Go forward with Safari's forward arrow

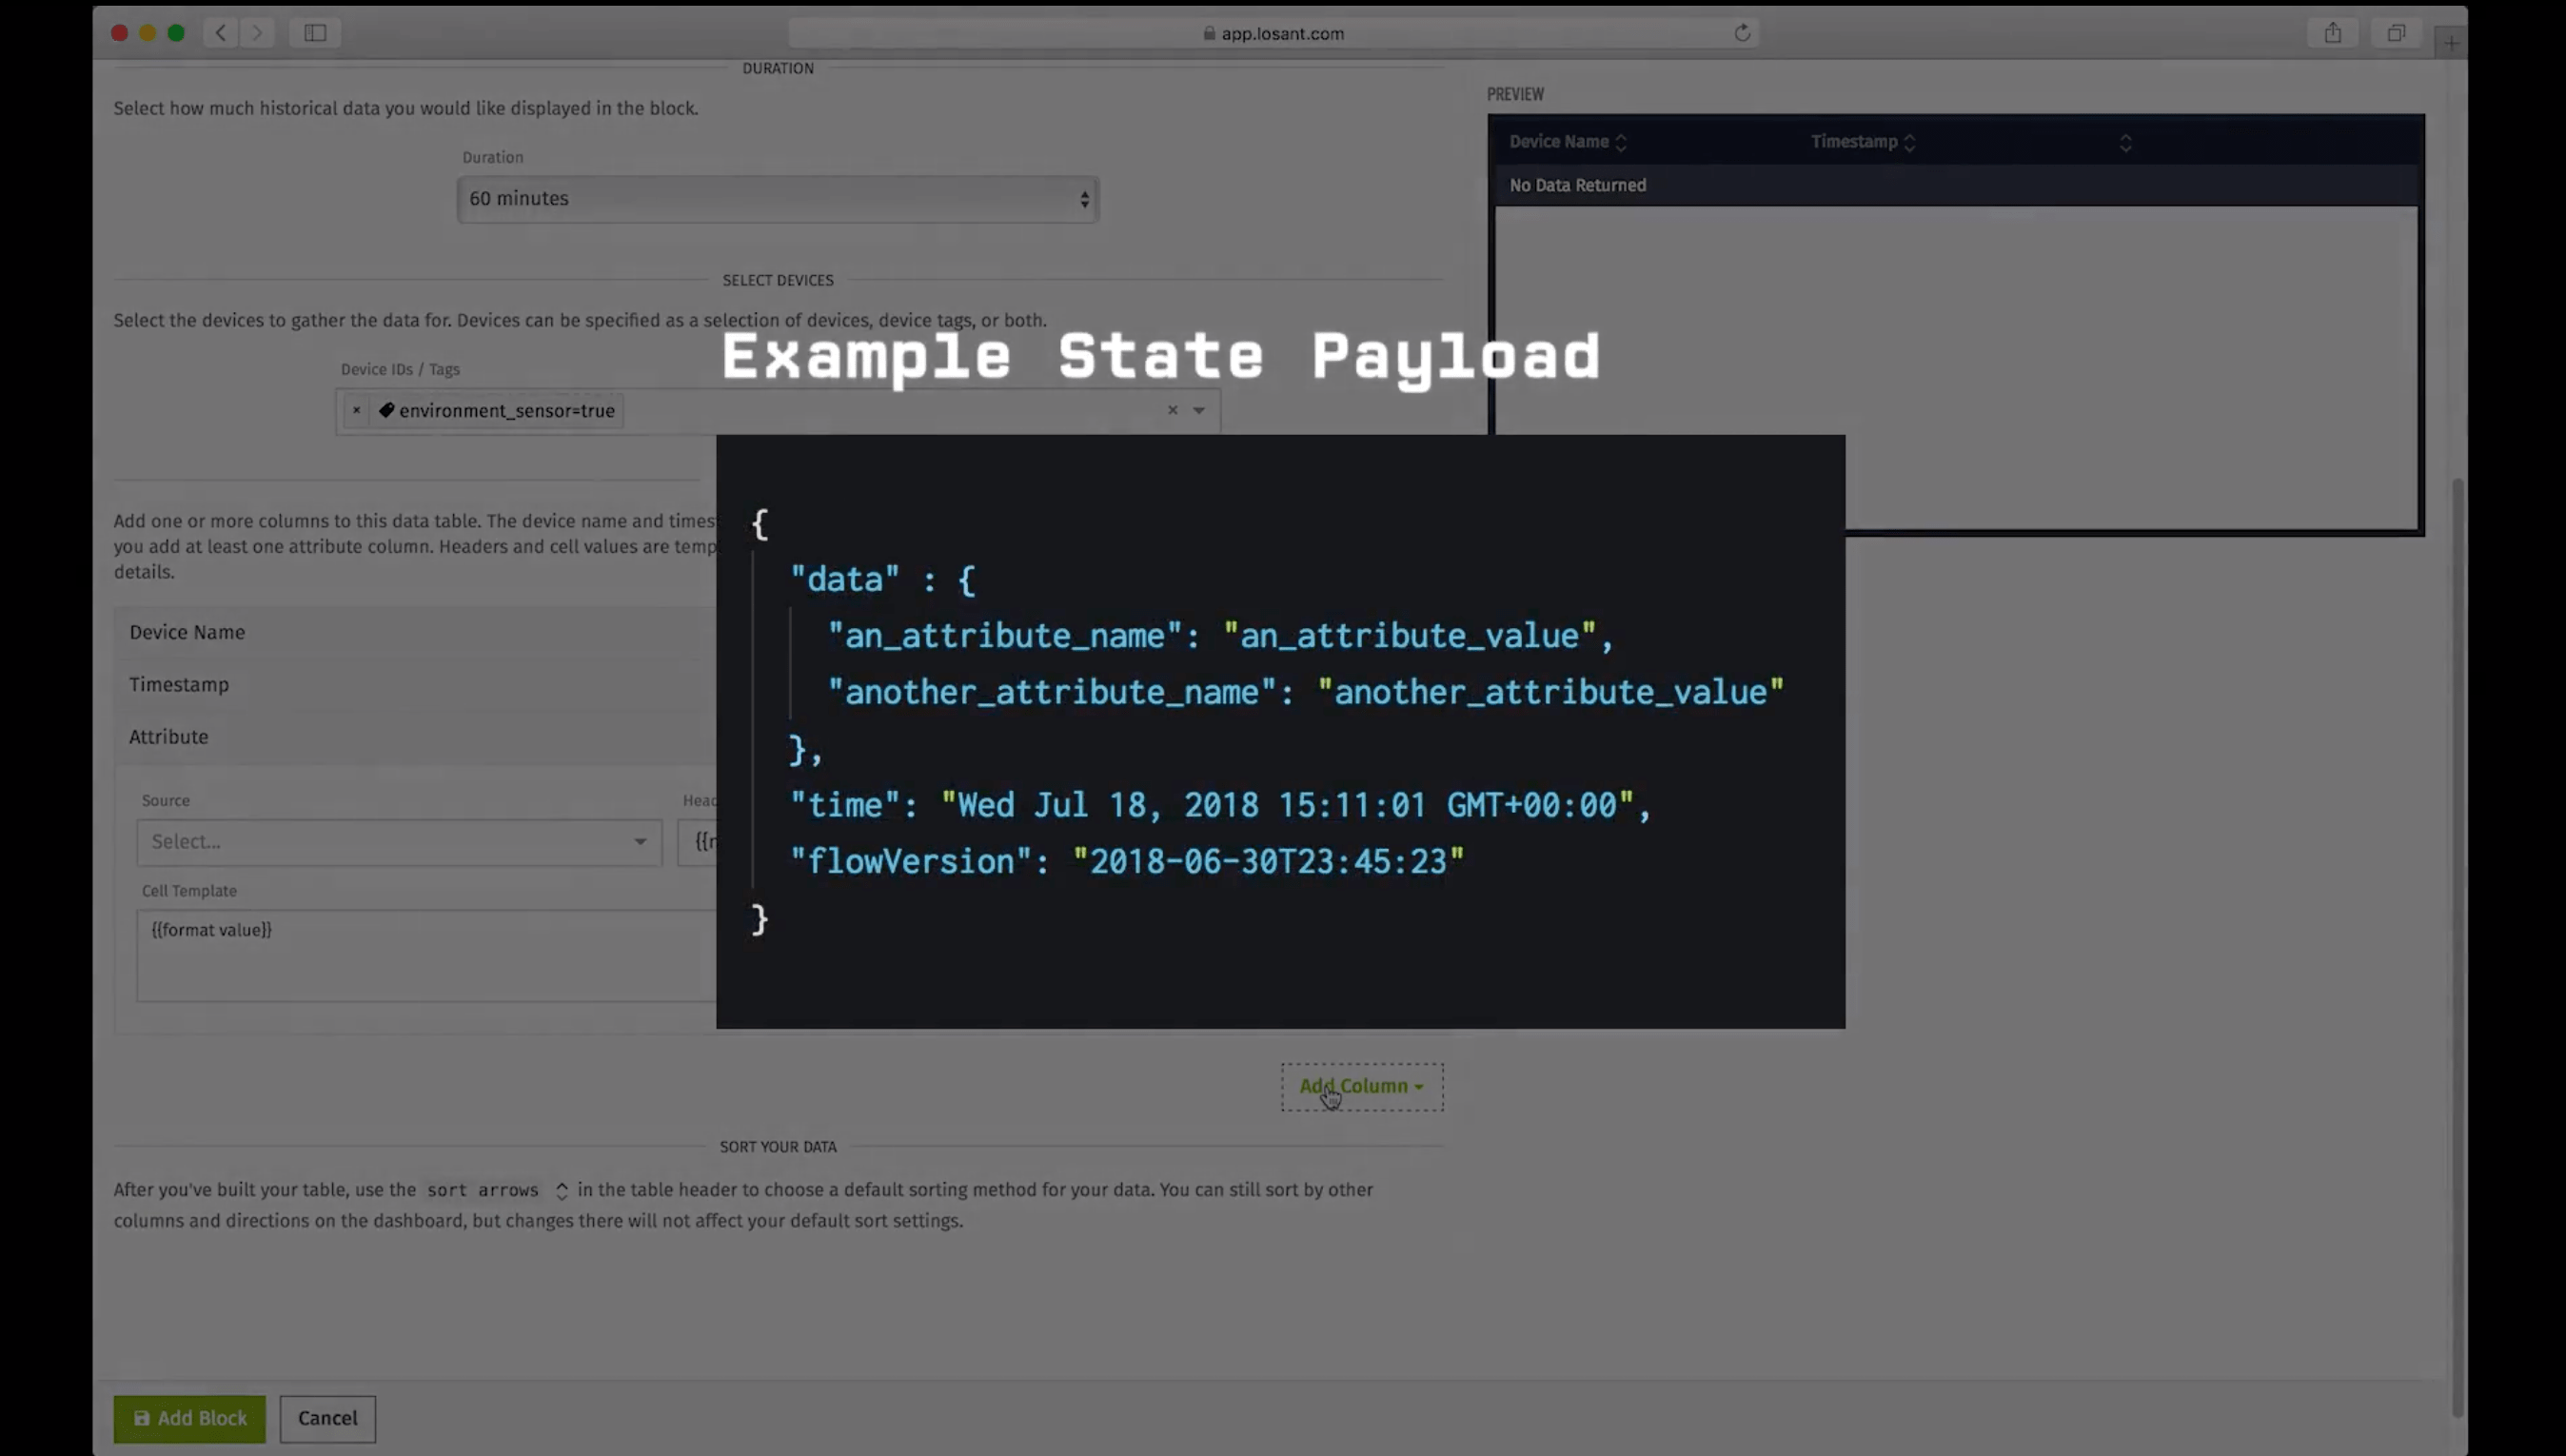tap(257, 33)
